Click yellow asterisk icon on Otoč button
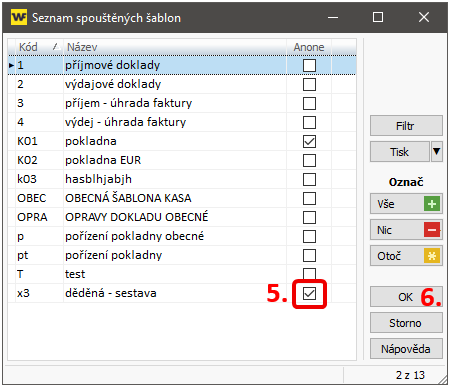The width and height of the screenshot is (451, 388). 432,256
